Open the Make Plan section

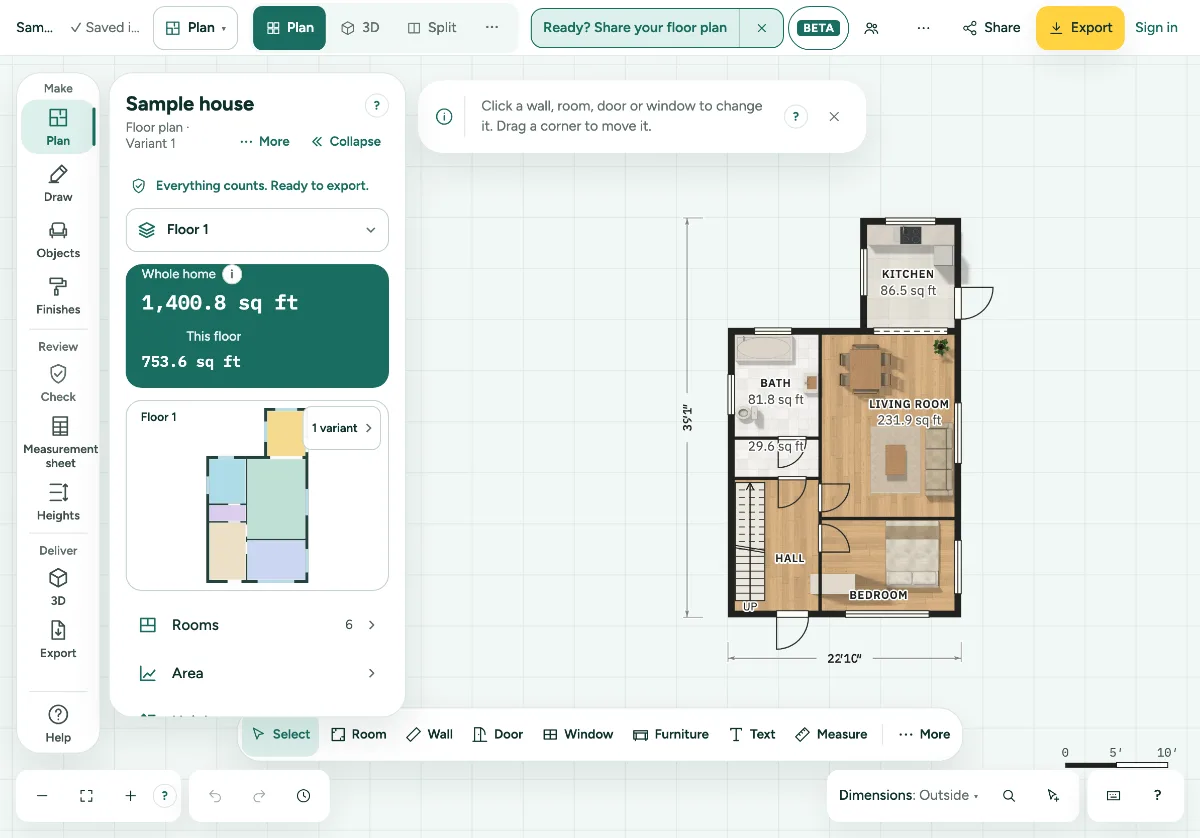[x=58, y=127]
